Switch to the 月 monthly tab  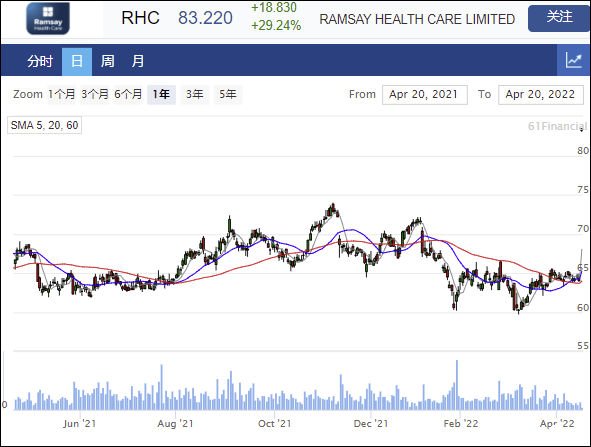tap(138, 61)
